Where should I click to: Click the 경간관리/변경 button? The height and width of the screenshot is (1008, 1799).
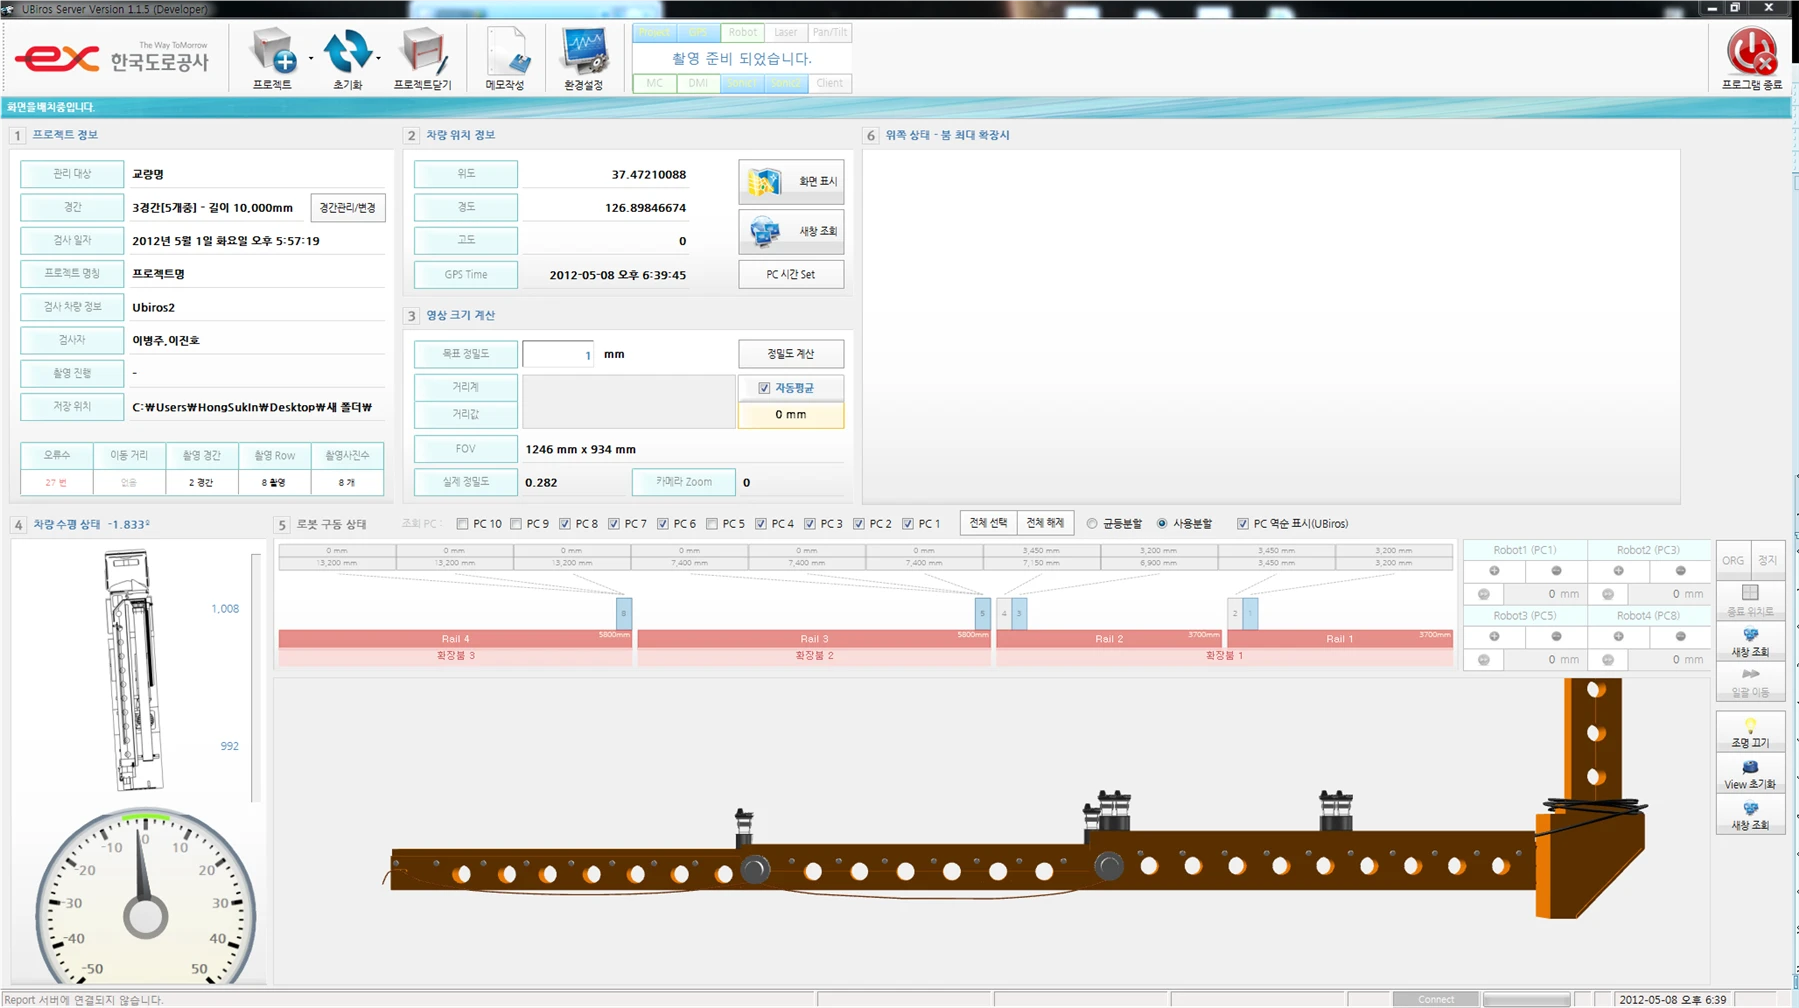347,208
